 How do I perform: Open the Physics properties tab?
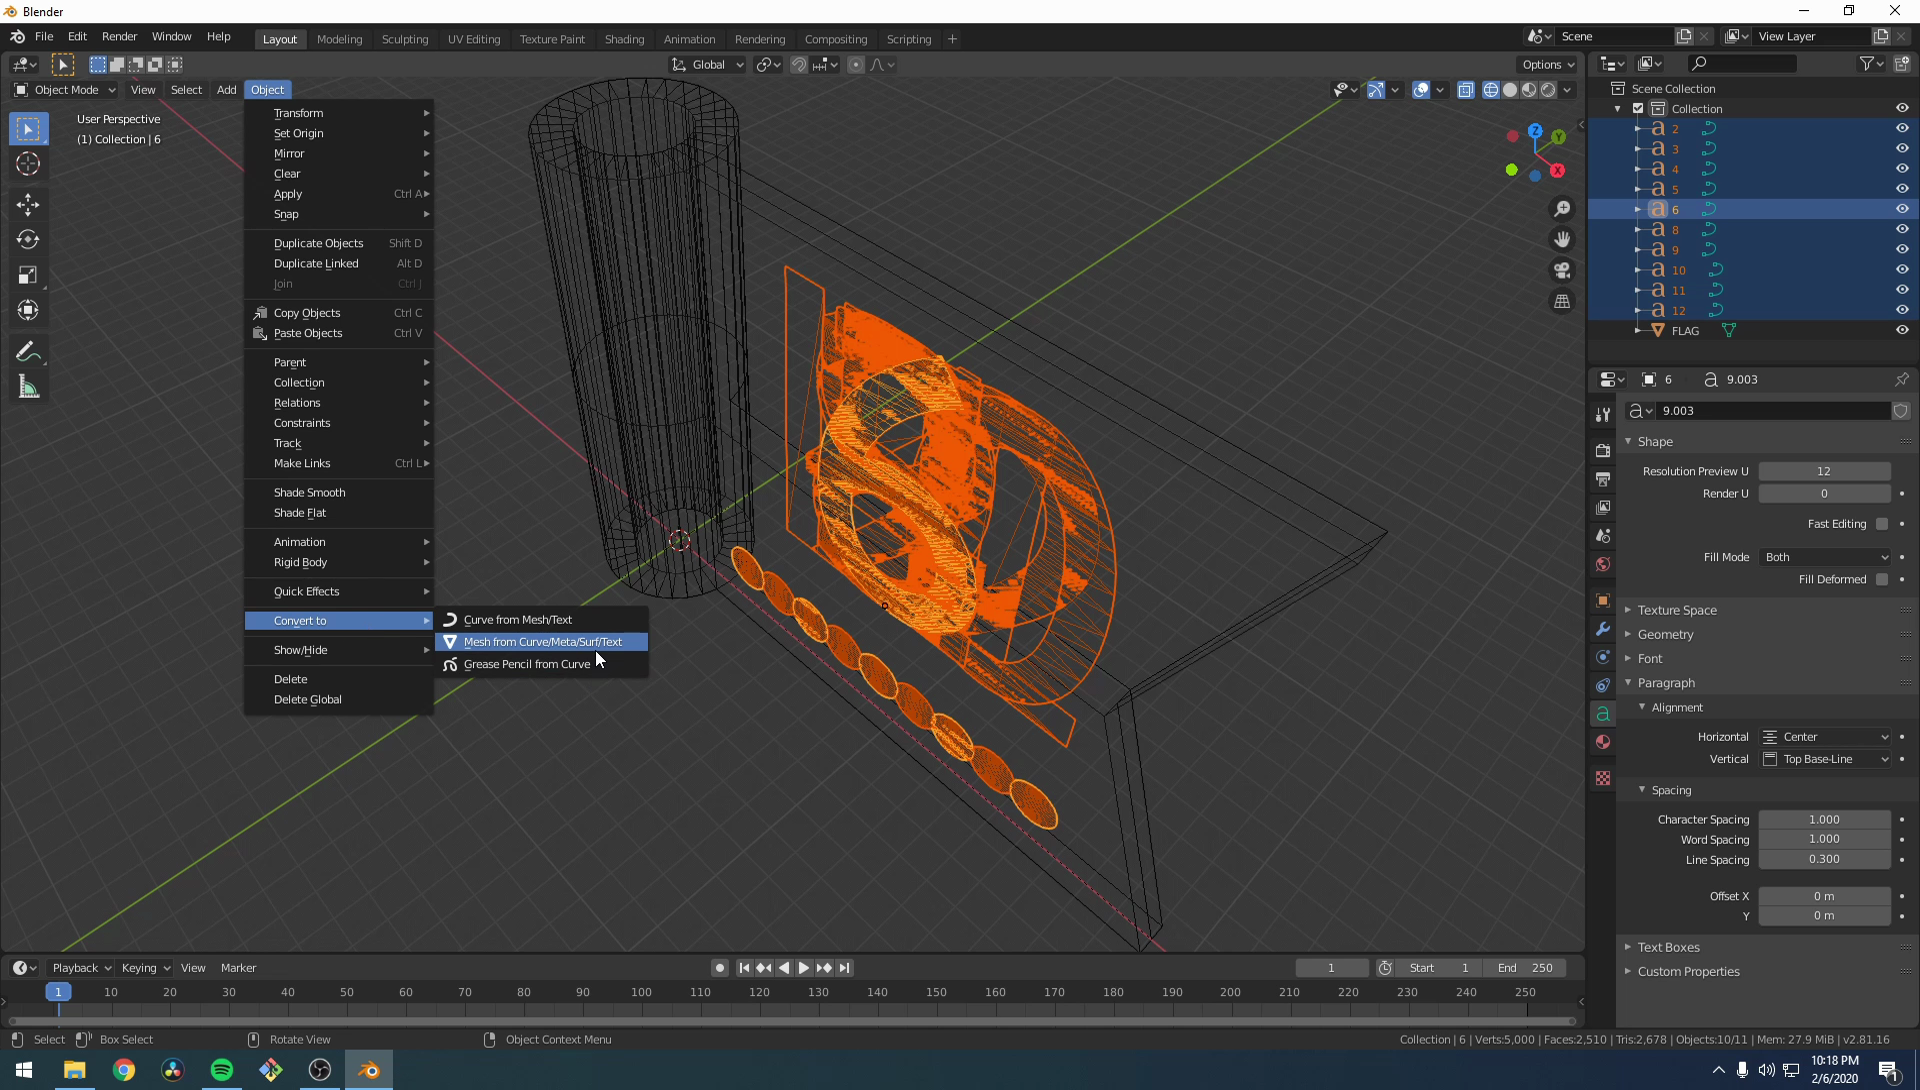[1603, 658]
